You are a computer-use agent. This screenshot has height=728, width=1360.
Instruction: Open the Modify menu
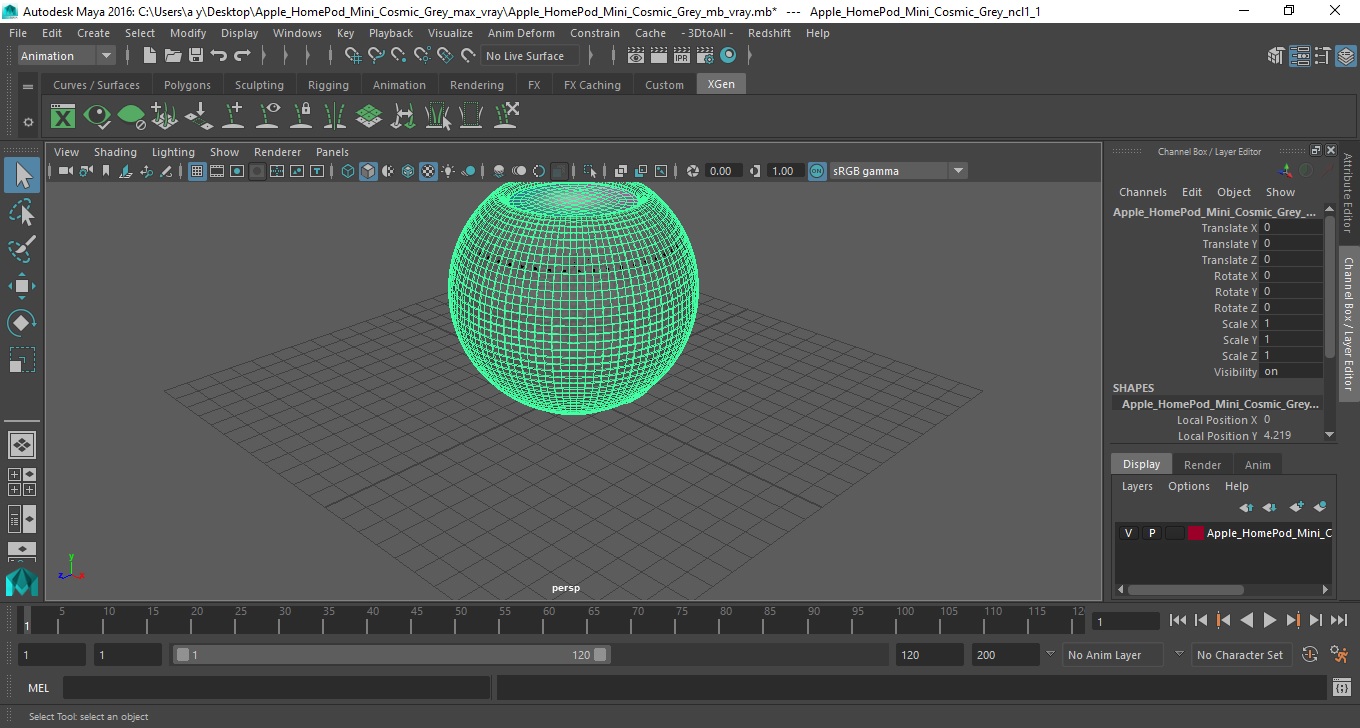(188, 33)
